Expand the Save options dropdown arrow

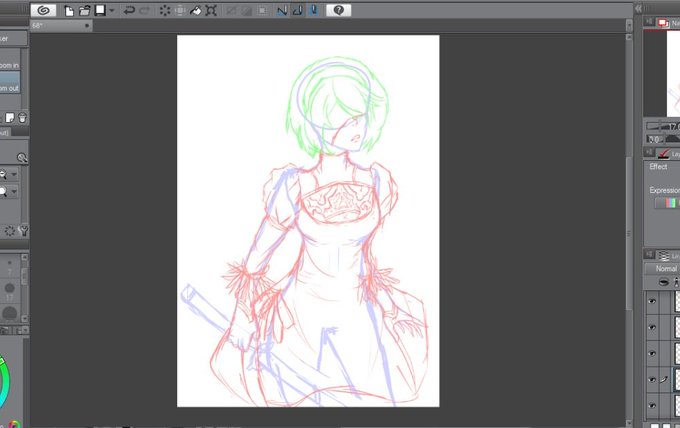pyautogui.click(x=111, y=10)
